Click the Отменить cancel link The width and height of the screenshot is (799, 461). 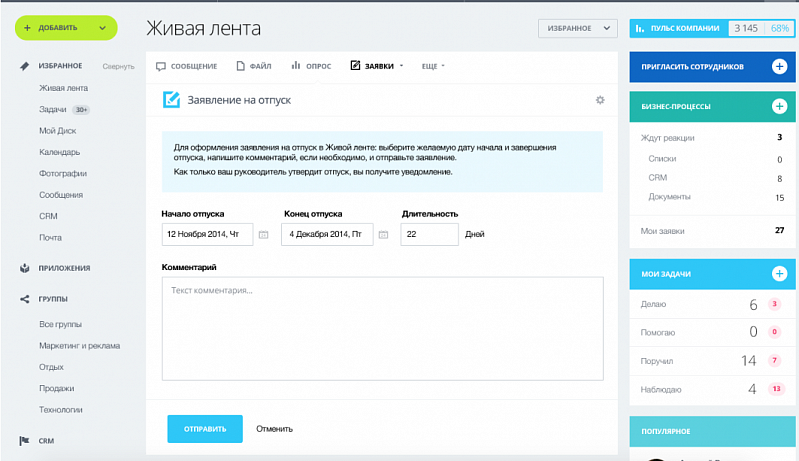tap(274, 429)
